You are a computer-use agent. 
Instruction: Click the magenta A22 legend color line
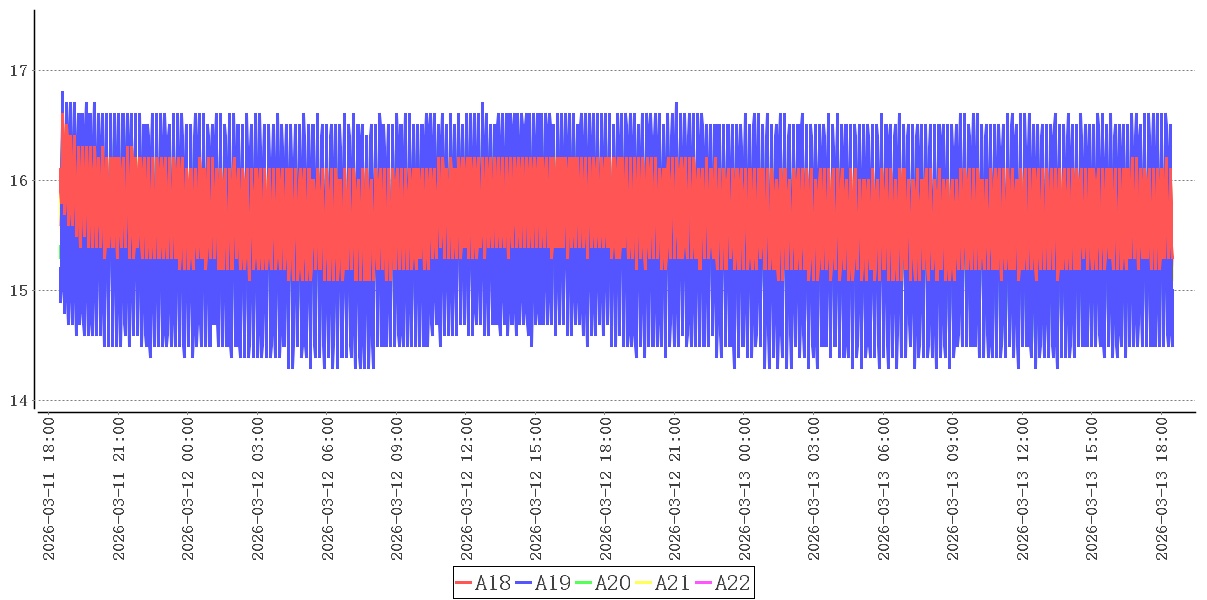tap(704, 583)
